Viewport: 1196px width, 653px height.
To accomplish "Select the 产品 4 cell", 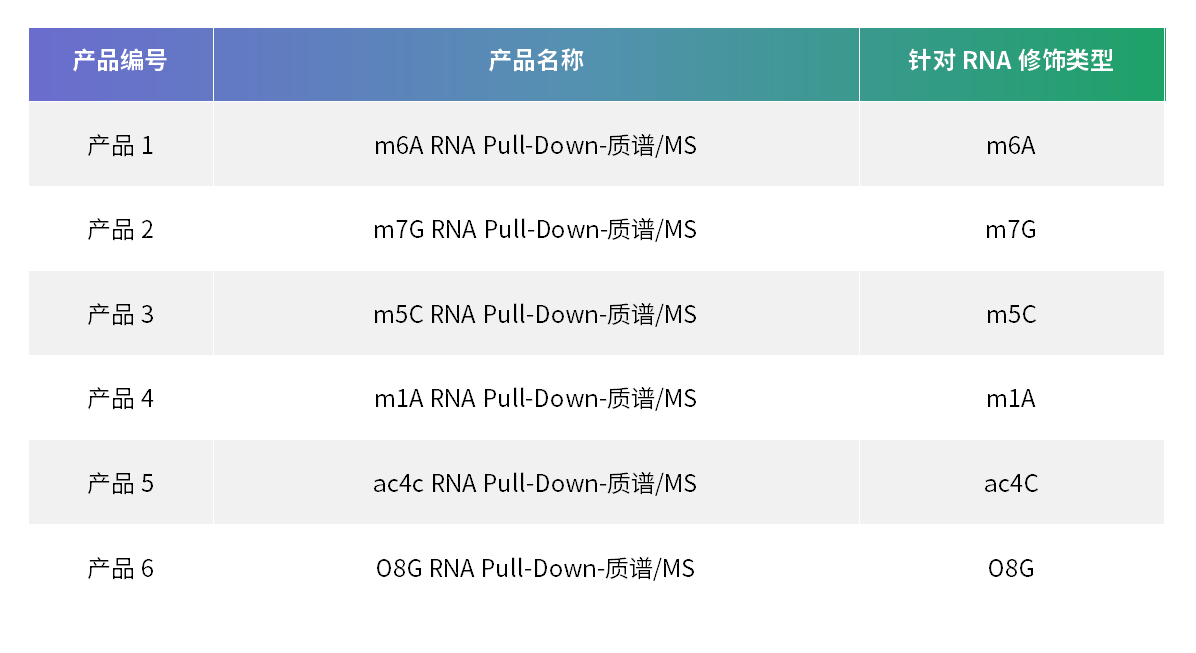I will pos(120,399).
